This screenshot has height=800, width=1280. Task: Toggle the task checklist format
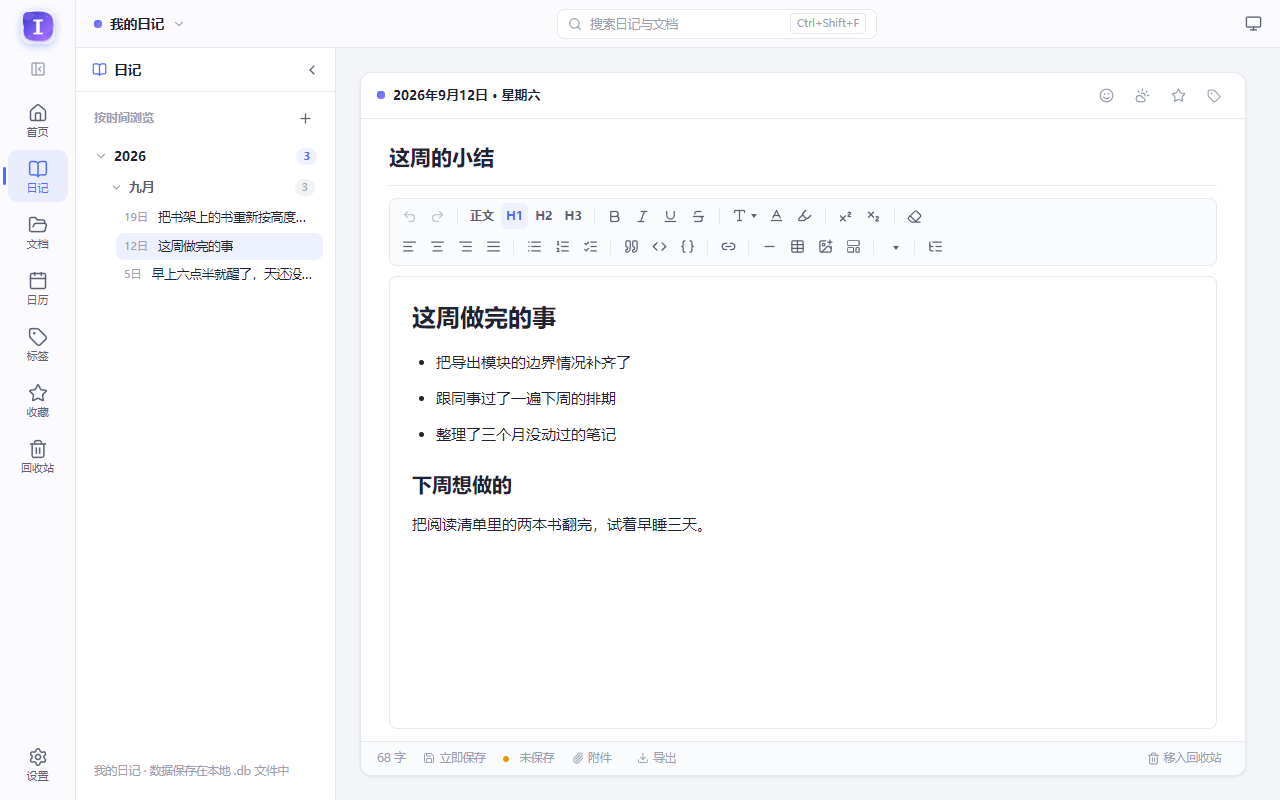click(590, 246)
